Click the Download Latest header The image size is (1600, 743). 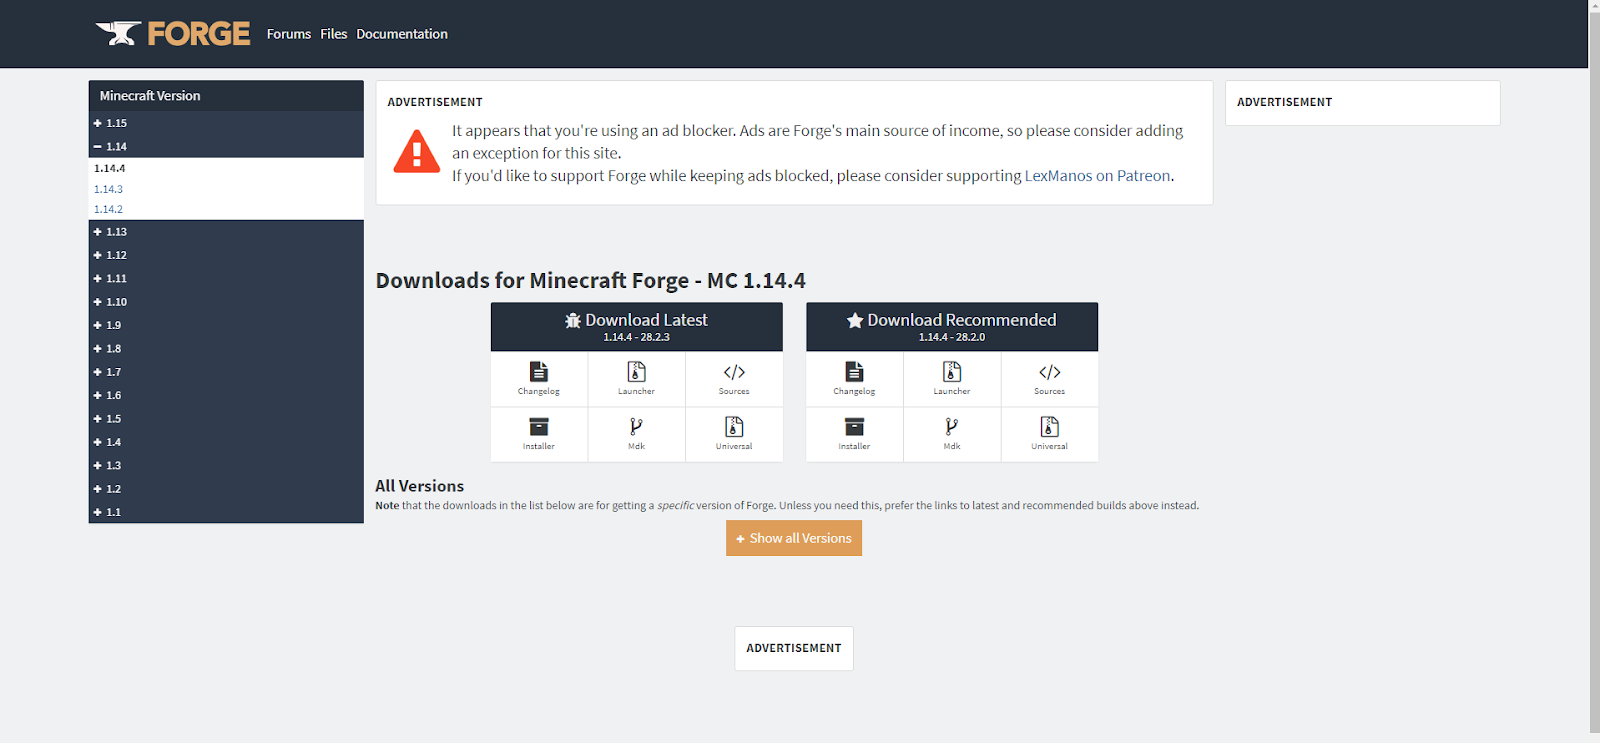pos(636,327)
